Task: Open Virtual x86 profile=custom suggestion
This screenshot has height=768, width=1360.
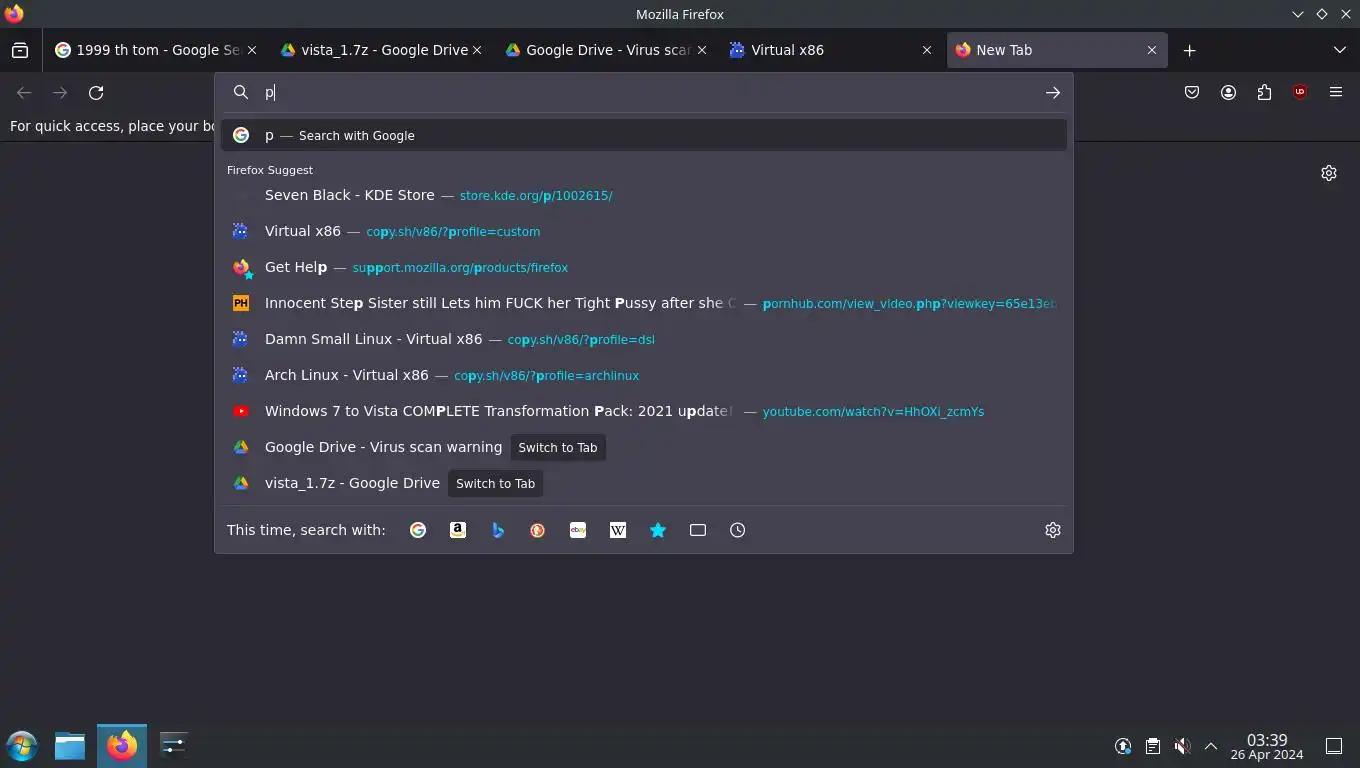Action: 644,231
